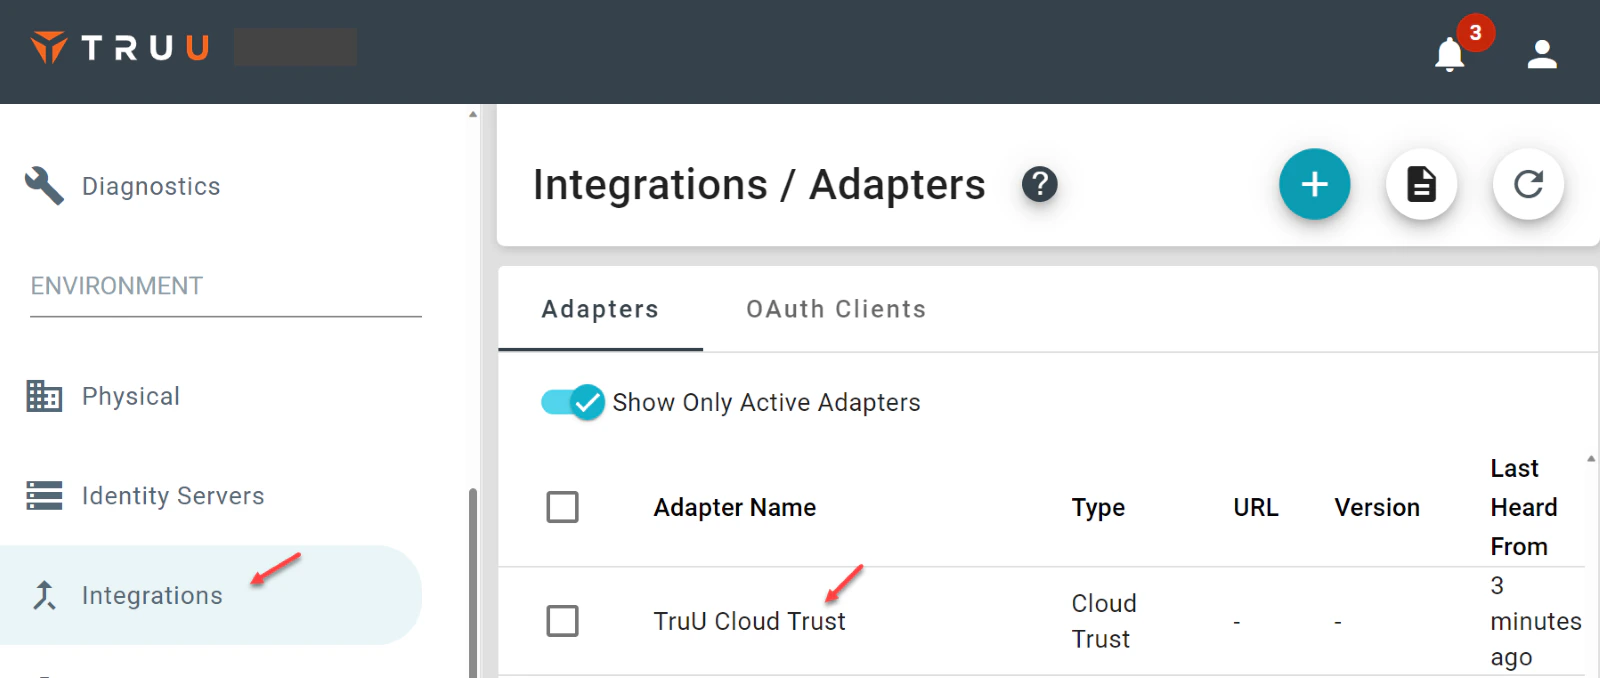
Task: Switch to the OAuth Clients tab
Action: 836,309
